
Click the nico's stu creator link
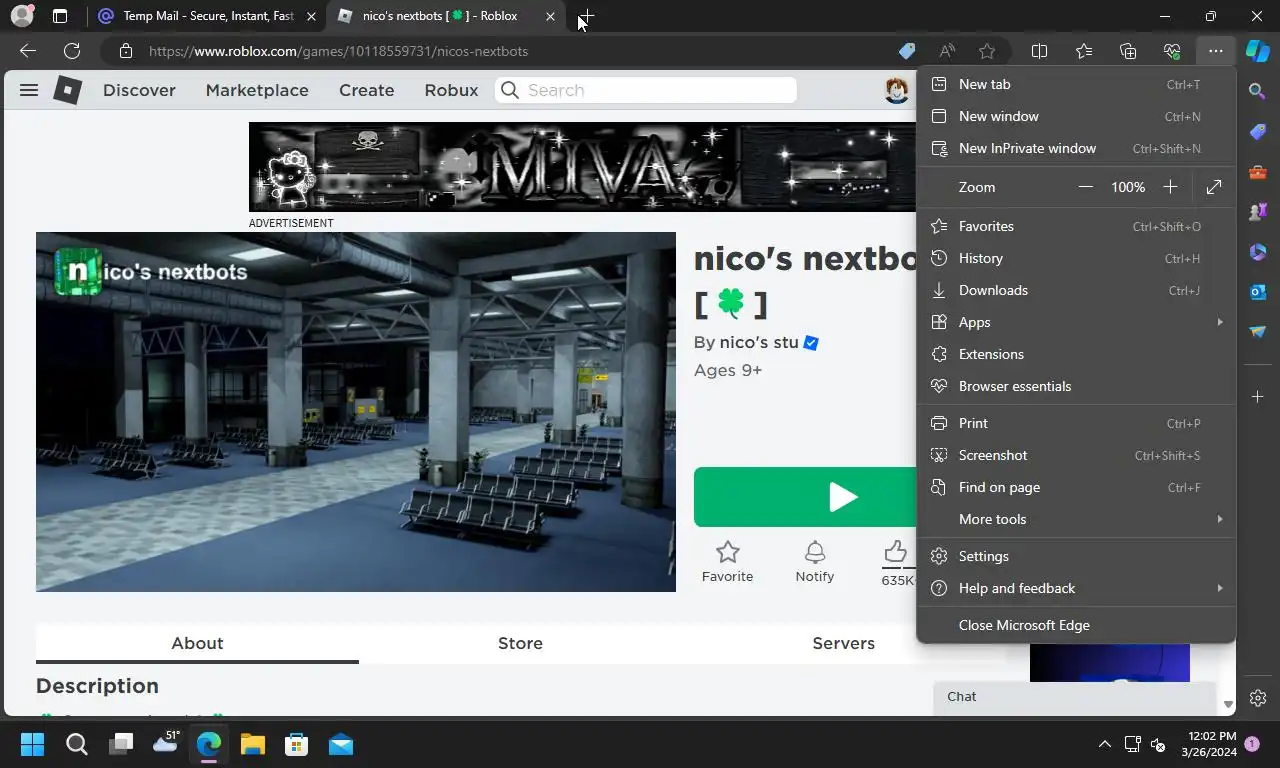pyautogui.click(x=759, y=342)
